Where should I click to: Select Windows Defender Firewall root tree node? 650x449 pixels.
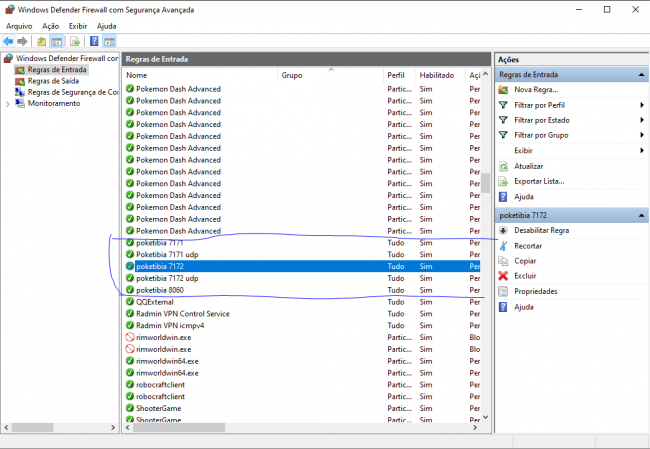click(x=67, y=58)
